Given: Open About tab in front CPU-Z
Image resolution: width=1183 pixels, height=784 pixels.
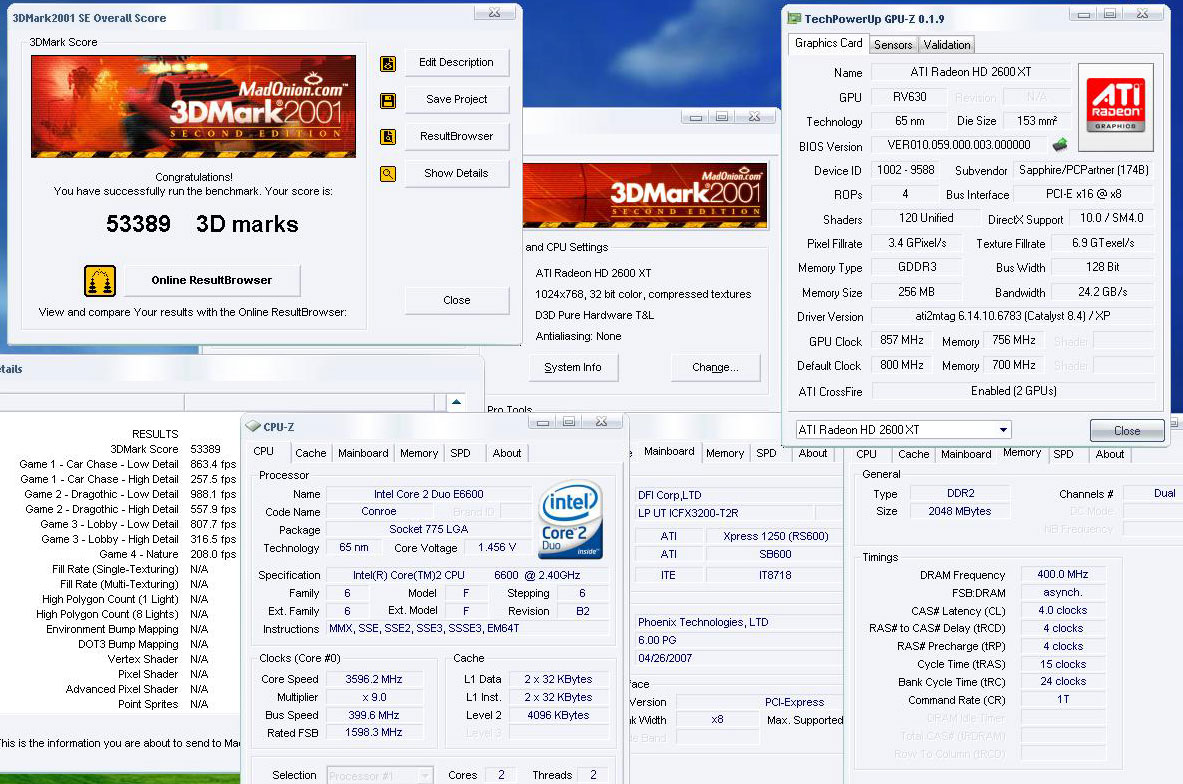Looking at the screenshot, I should (507, 453).
